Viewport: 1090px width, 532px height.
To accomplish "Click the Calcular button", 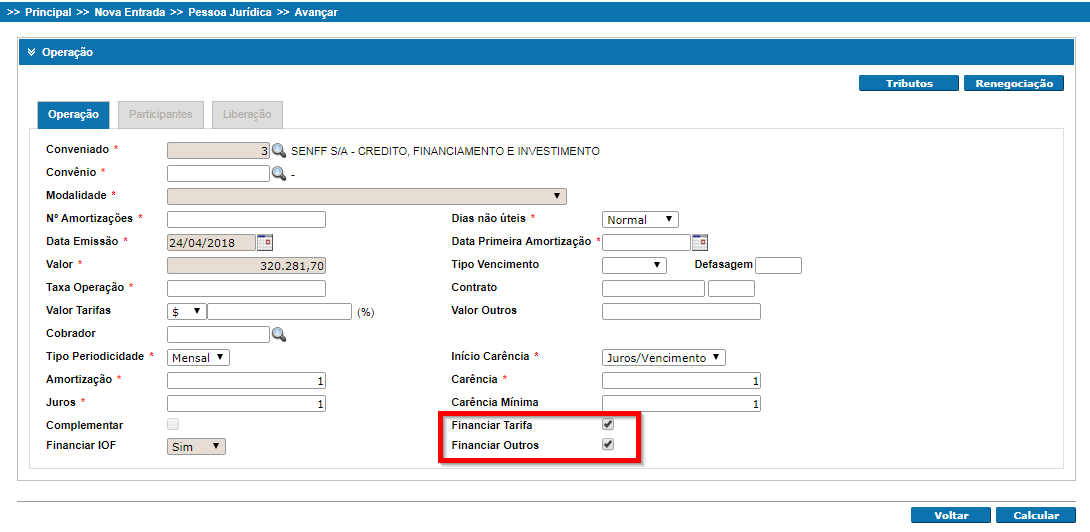I will coord(1036,515).
